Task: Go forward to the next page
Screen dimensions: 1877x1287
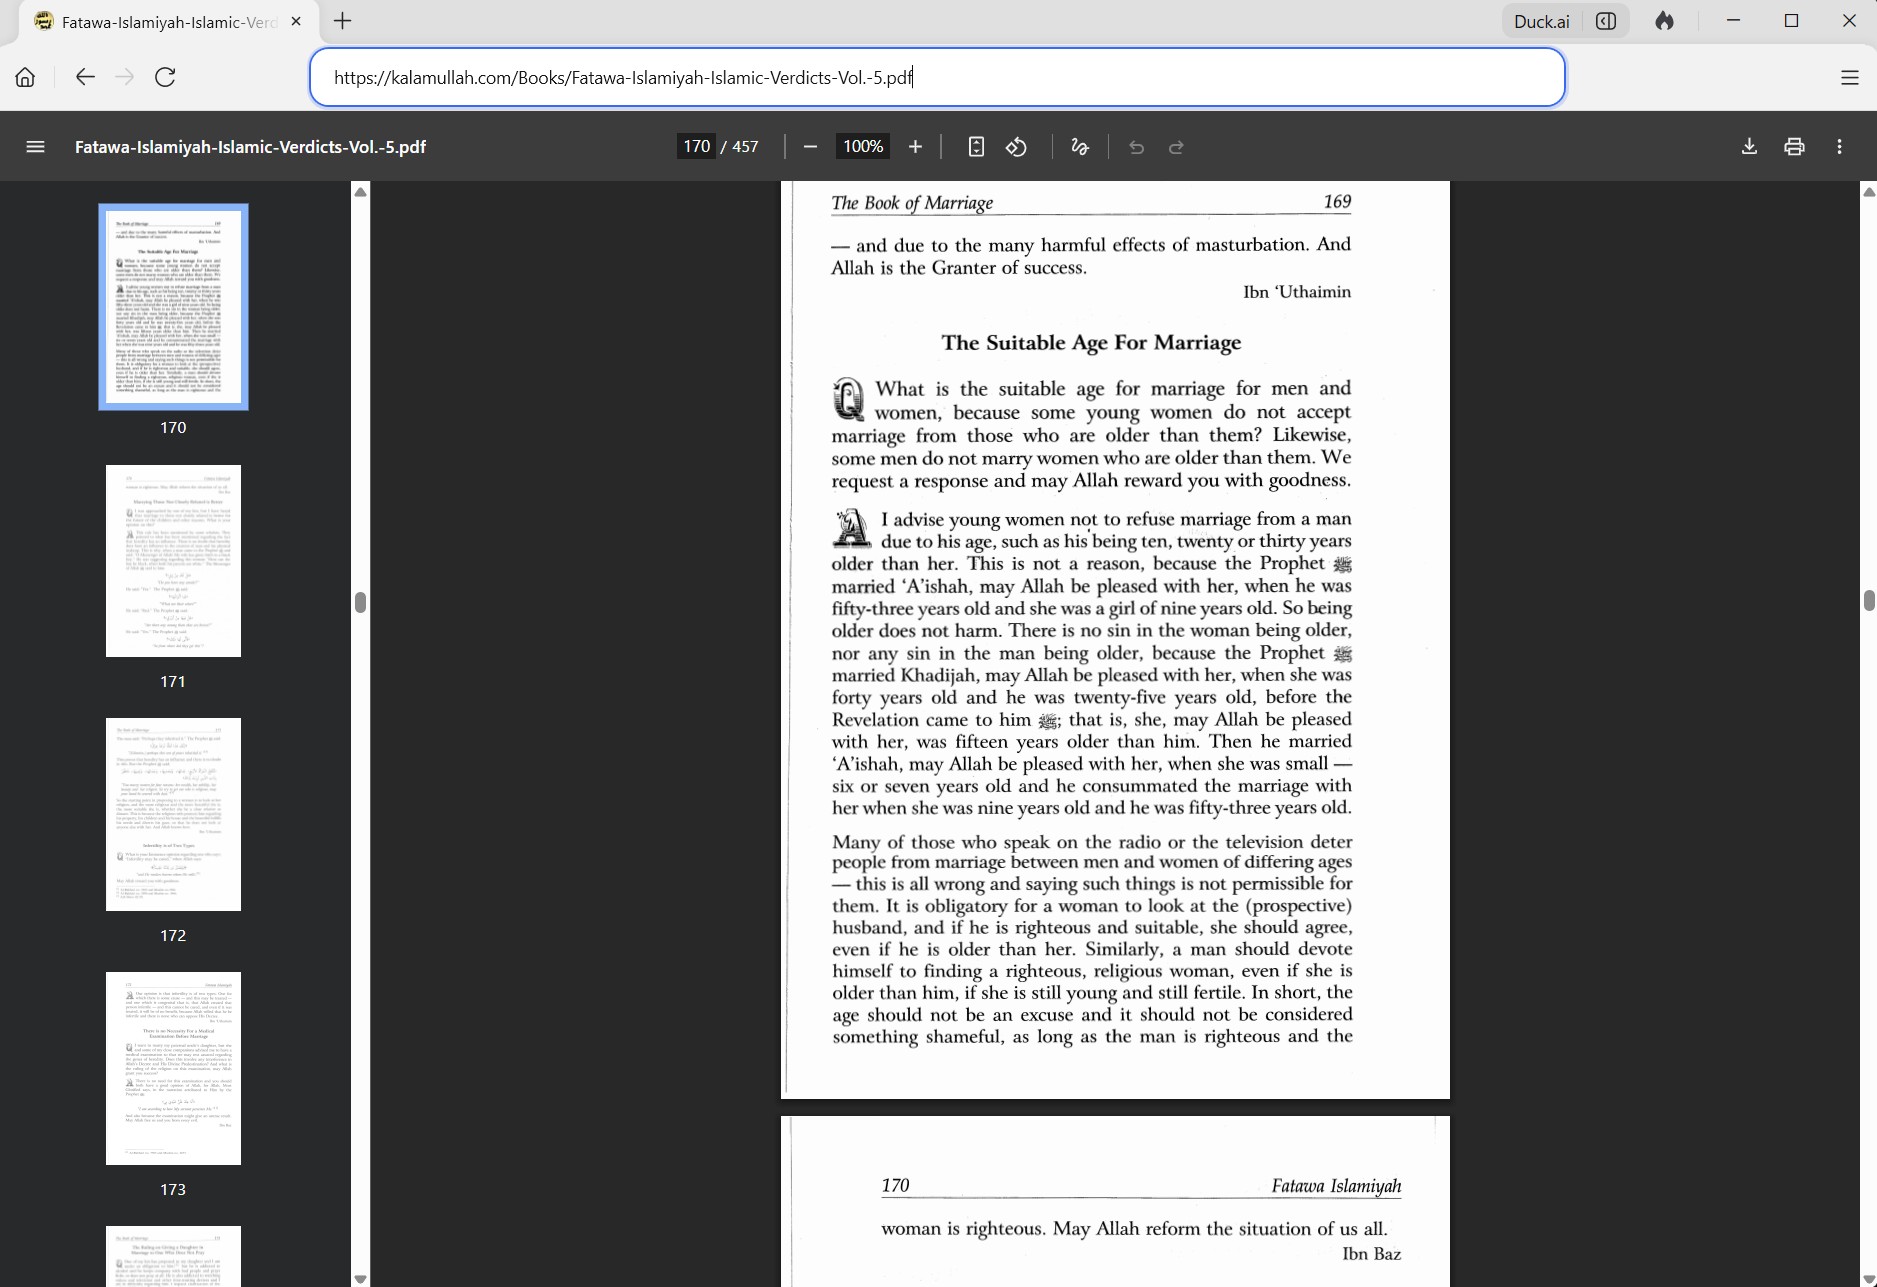Action: 125,77
